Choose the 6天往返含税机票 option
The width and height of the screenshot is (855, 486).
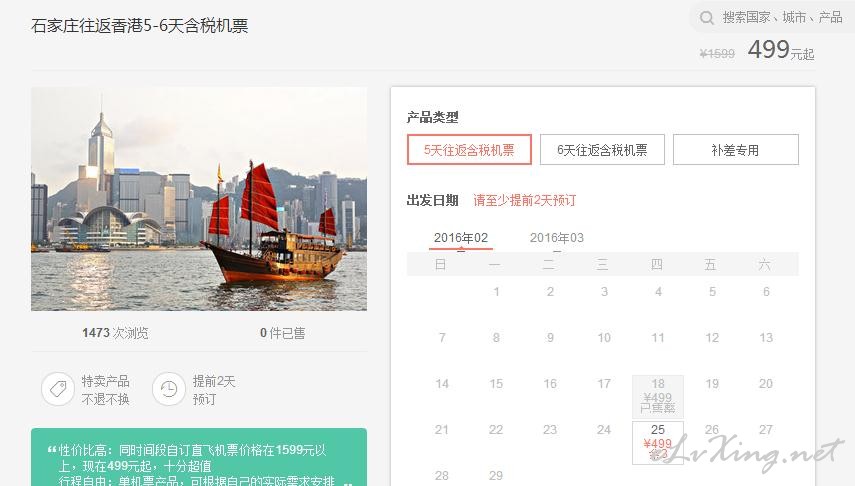point(602,150)
